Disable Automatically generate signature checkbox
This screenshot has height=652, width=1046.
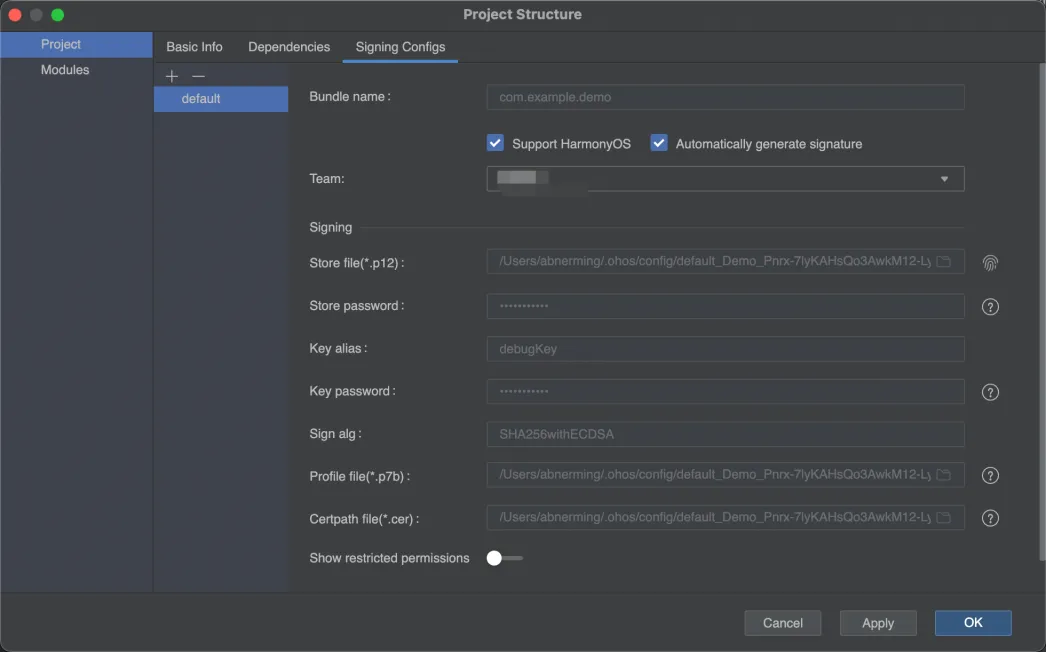tap(659, 143)
